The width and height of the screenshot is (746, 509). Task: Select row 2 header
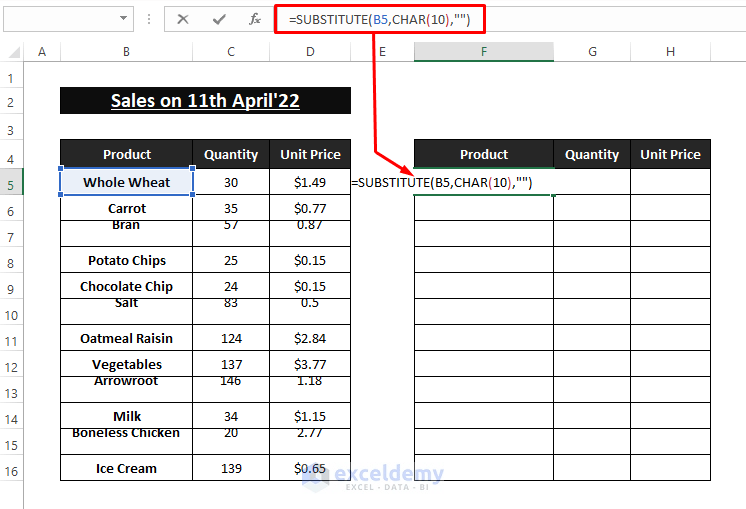point(11,102)
